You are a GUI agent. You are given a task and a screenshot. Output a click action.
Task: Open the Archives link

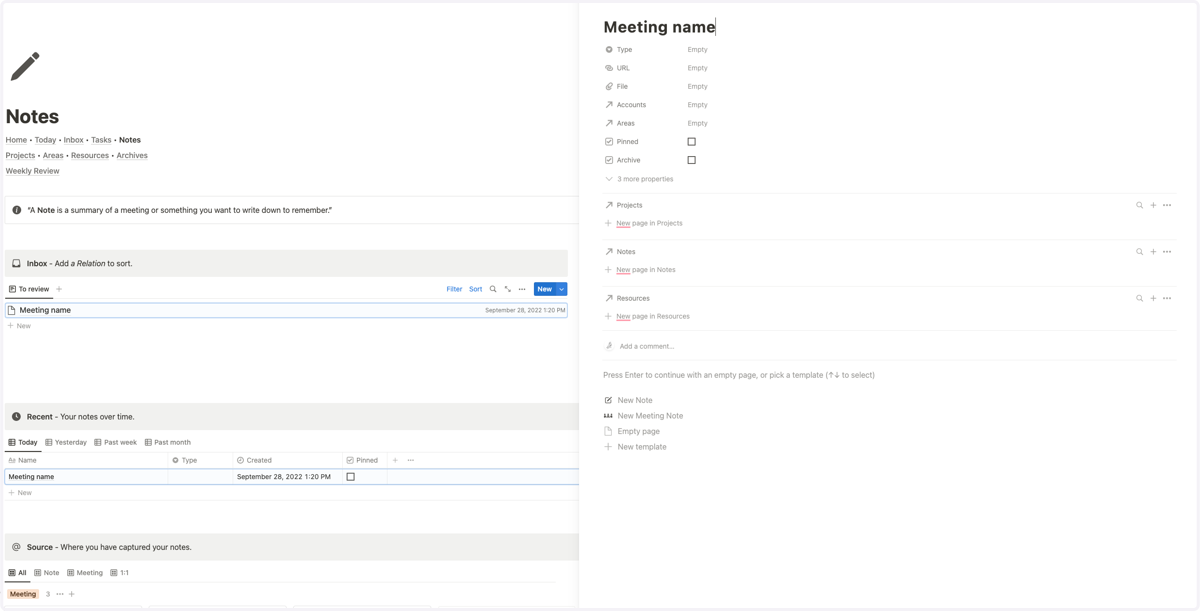point(132,155)
